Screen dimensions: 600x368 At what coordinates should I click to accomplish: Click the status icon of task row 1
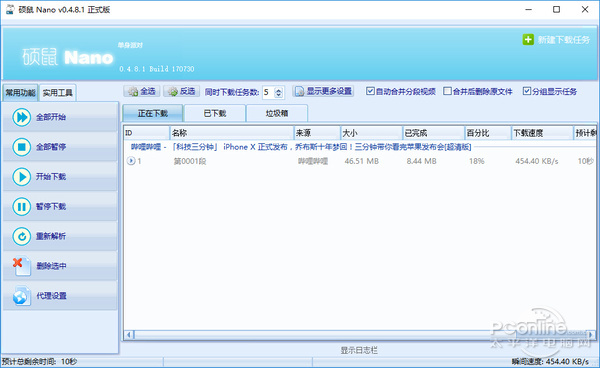click(x=131, y=161)
